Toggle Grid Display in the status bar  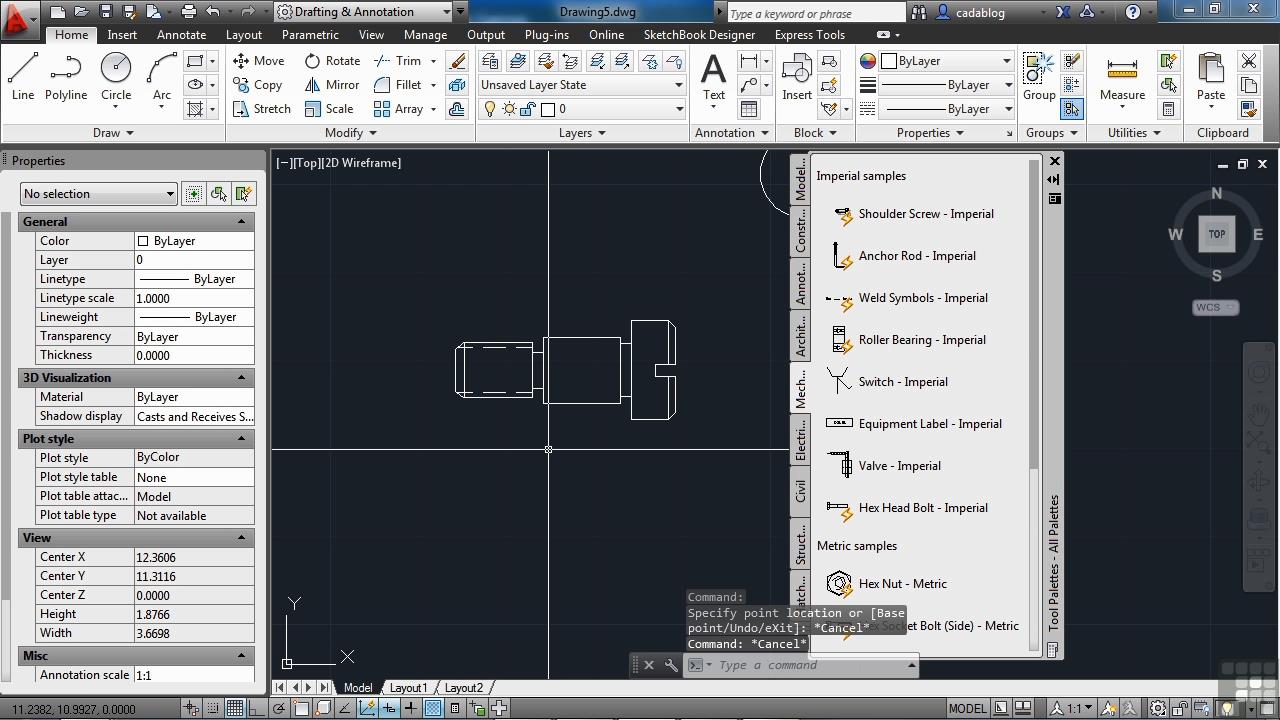(234, 709)
